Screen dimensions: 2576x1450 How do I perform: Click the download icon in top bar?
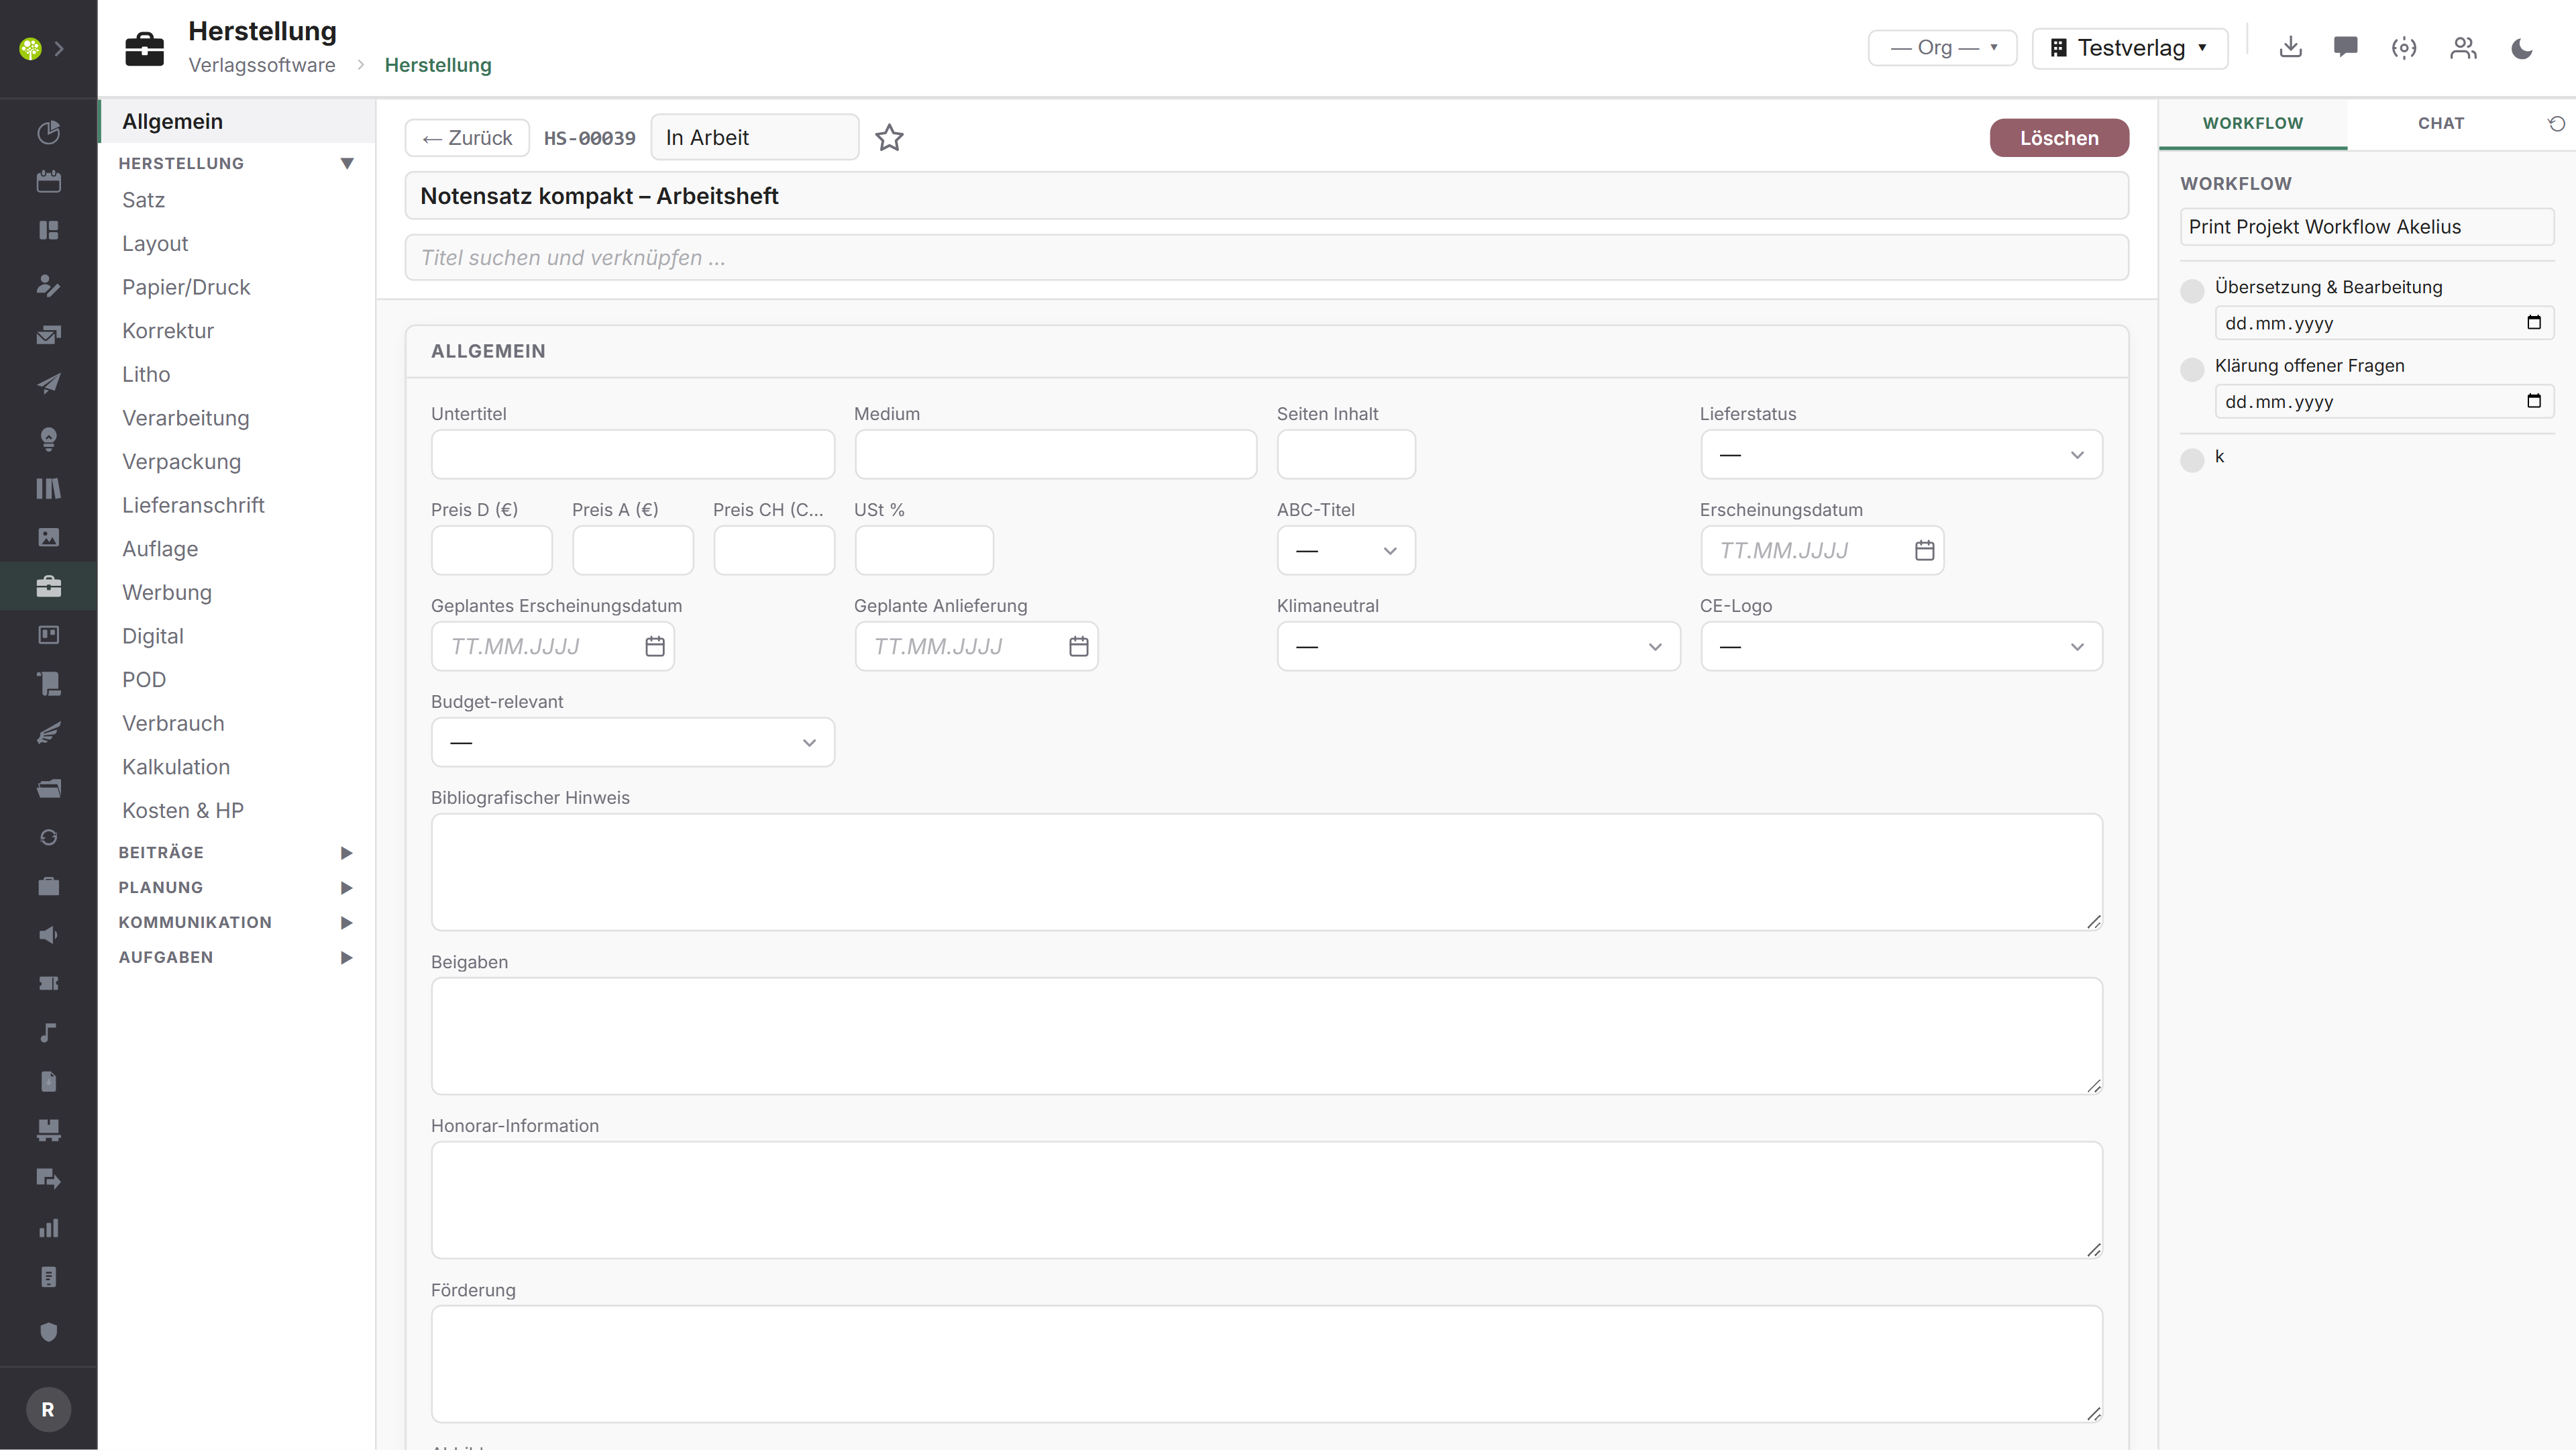[x=2291, y=47]
